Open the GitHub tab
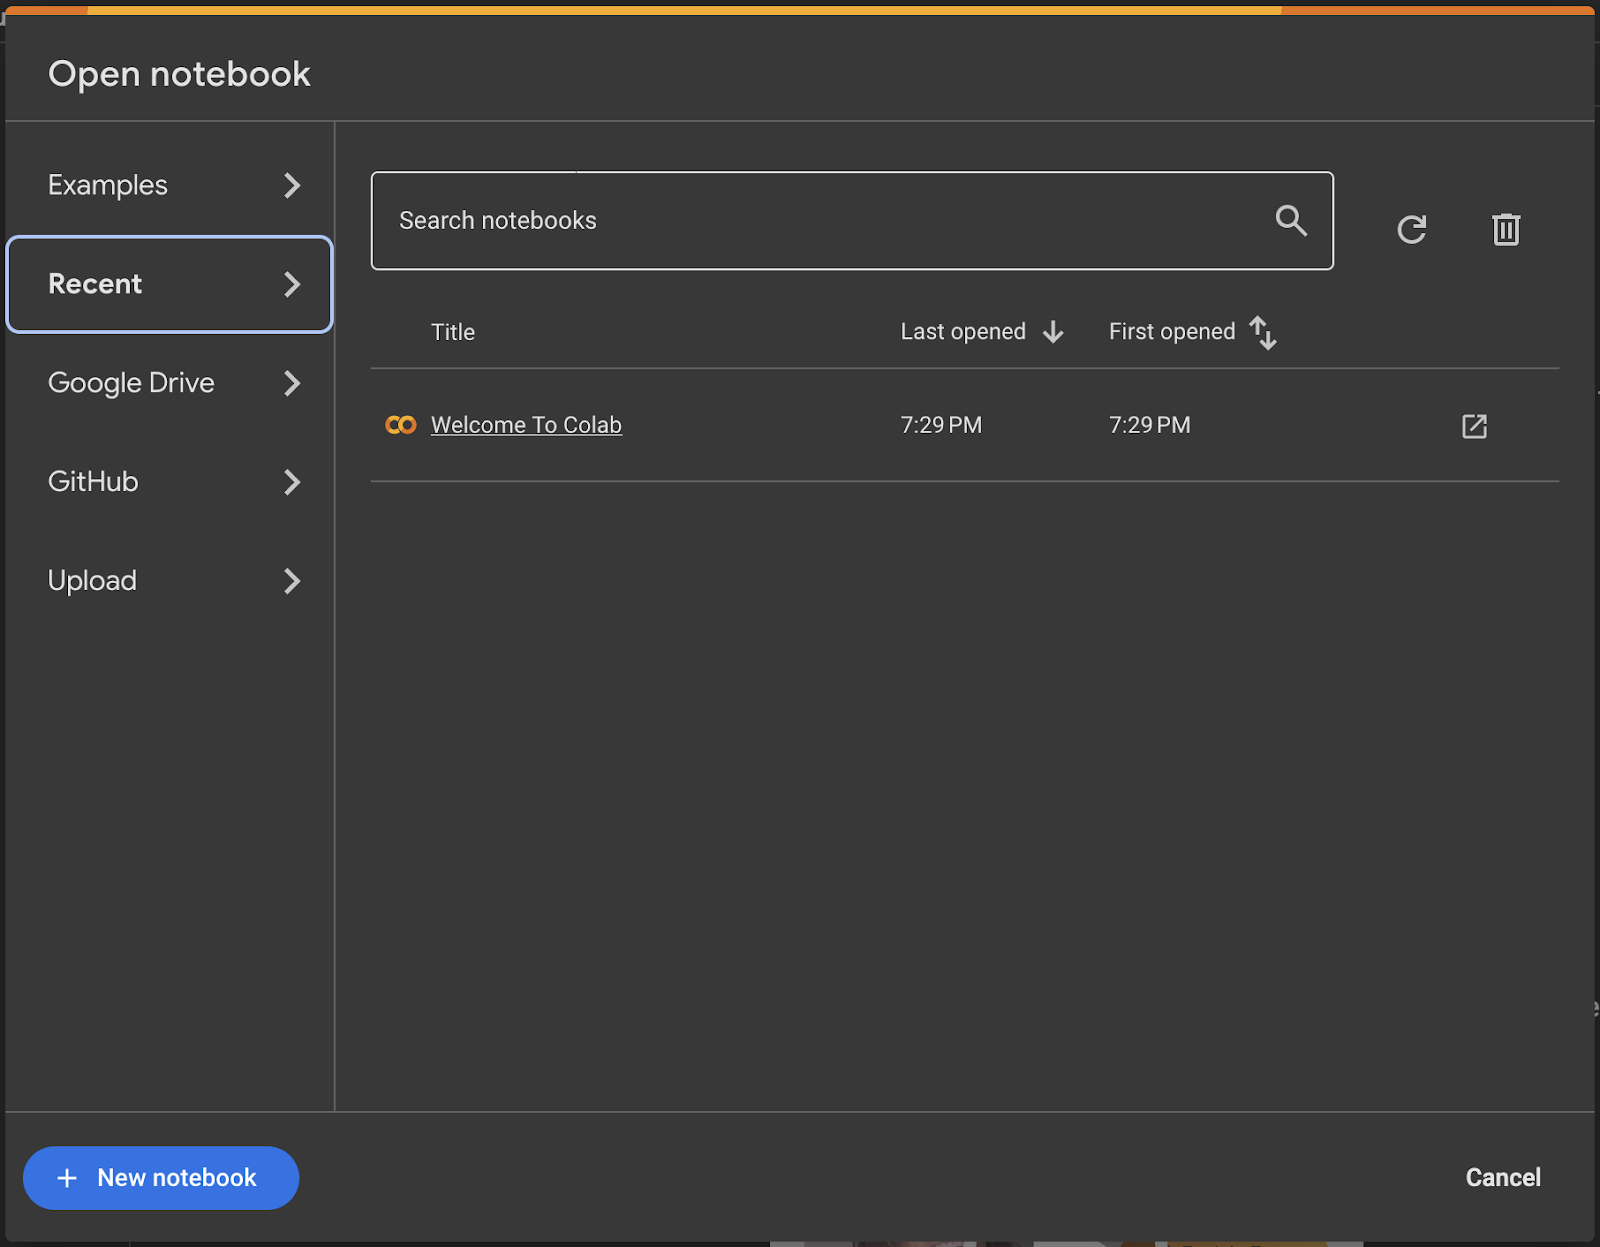 click(169, 482)
